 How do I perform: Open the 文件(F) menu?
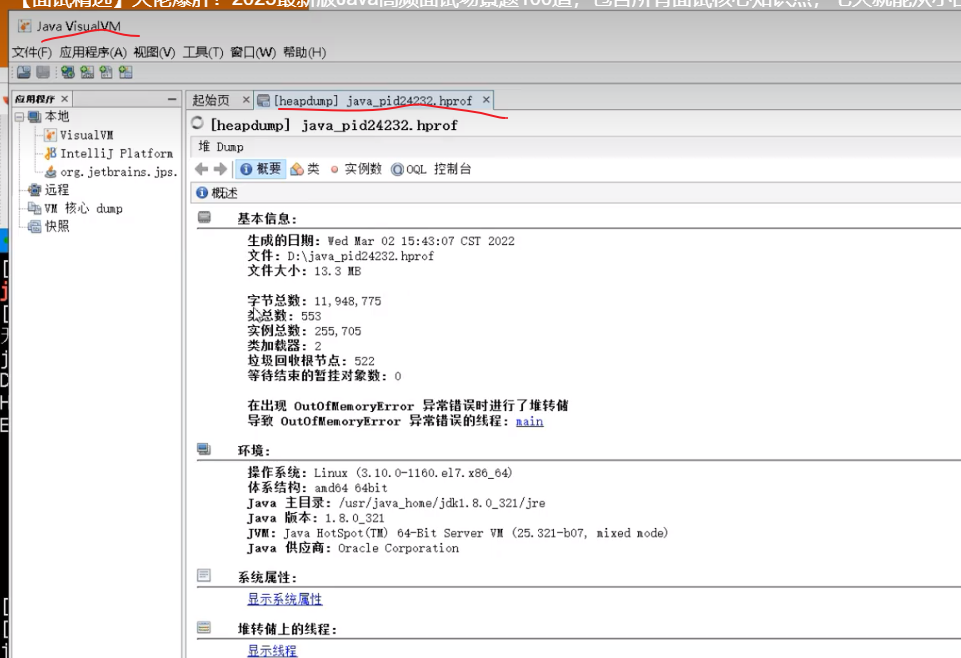(32, 53)
